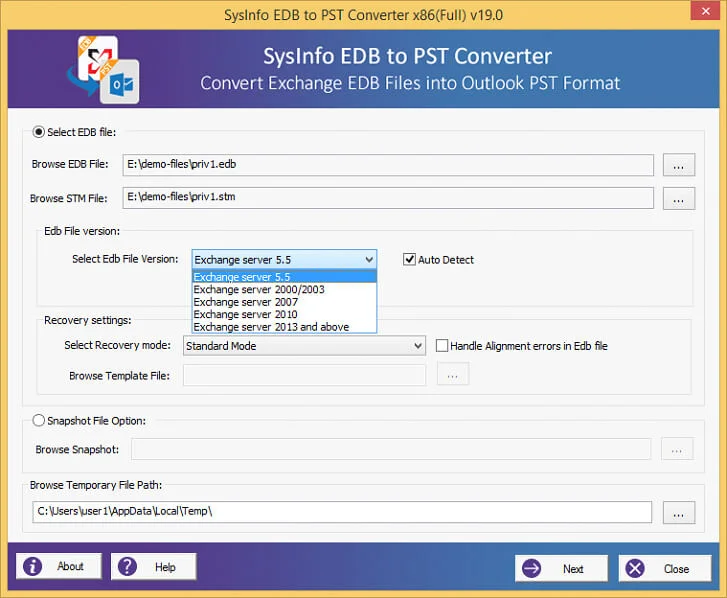Browse temporary file path using ellipsis button
727x598 pixels.
pos(679,513)
